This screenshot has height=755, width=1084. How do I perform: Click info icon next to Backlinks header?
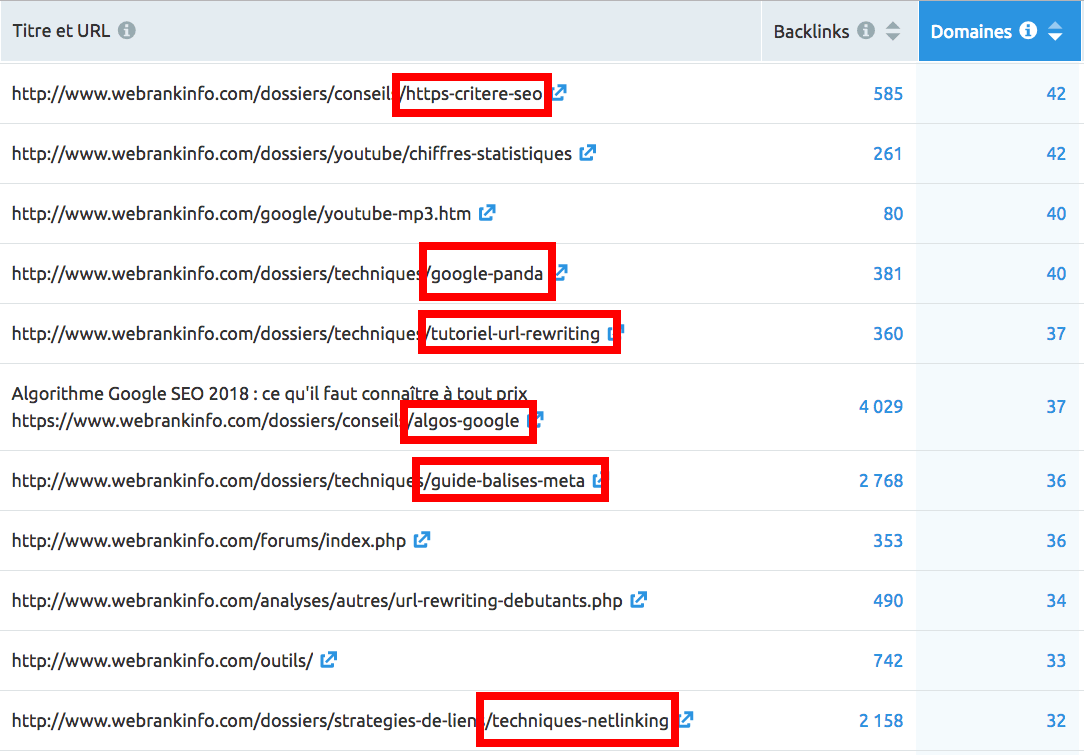pyautogui.click(x=866, y=30)
